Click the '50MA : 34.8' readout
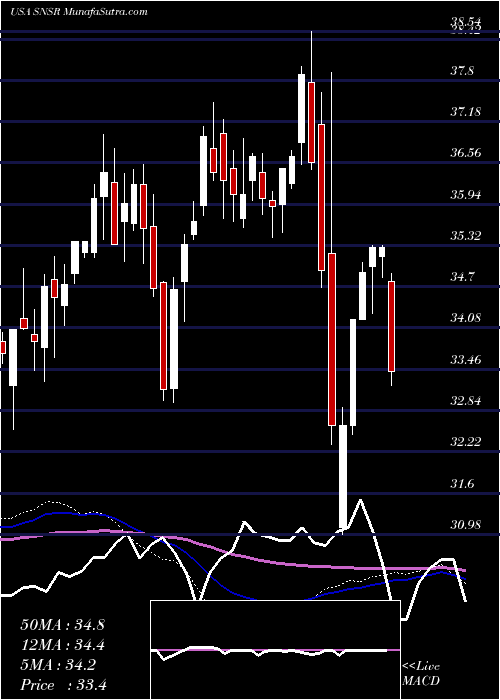Image resolution: width=500 pixels, height=700 pixels. click(x=62, y=625)
